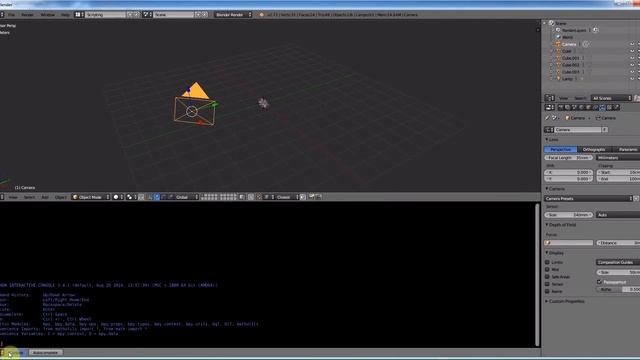Toggle visibility eye for Camera in the outliner
Screen dimensions: 640x360
[632, 44]
